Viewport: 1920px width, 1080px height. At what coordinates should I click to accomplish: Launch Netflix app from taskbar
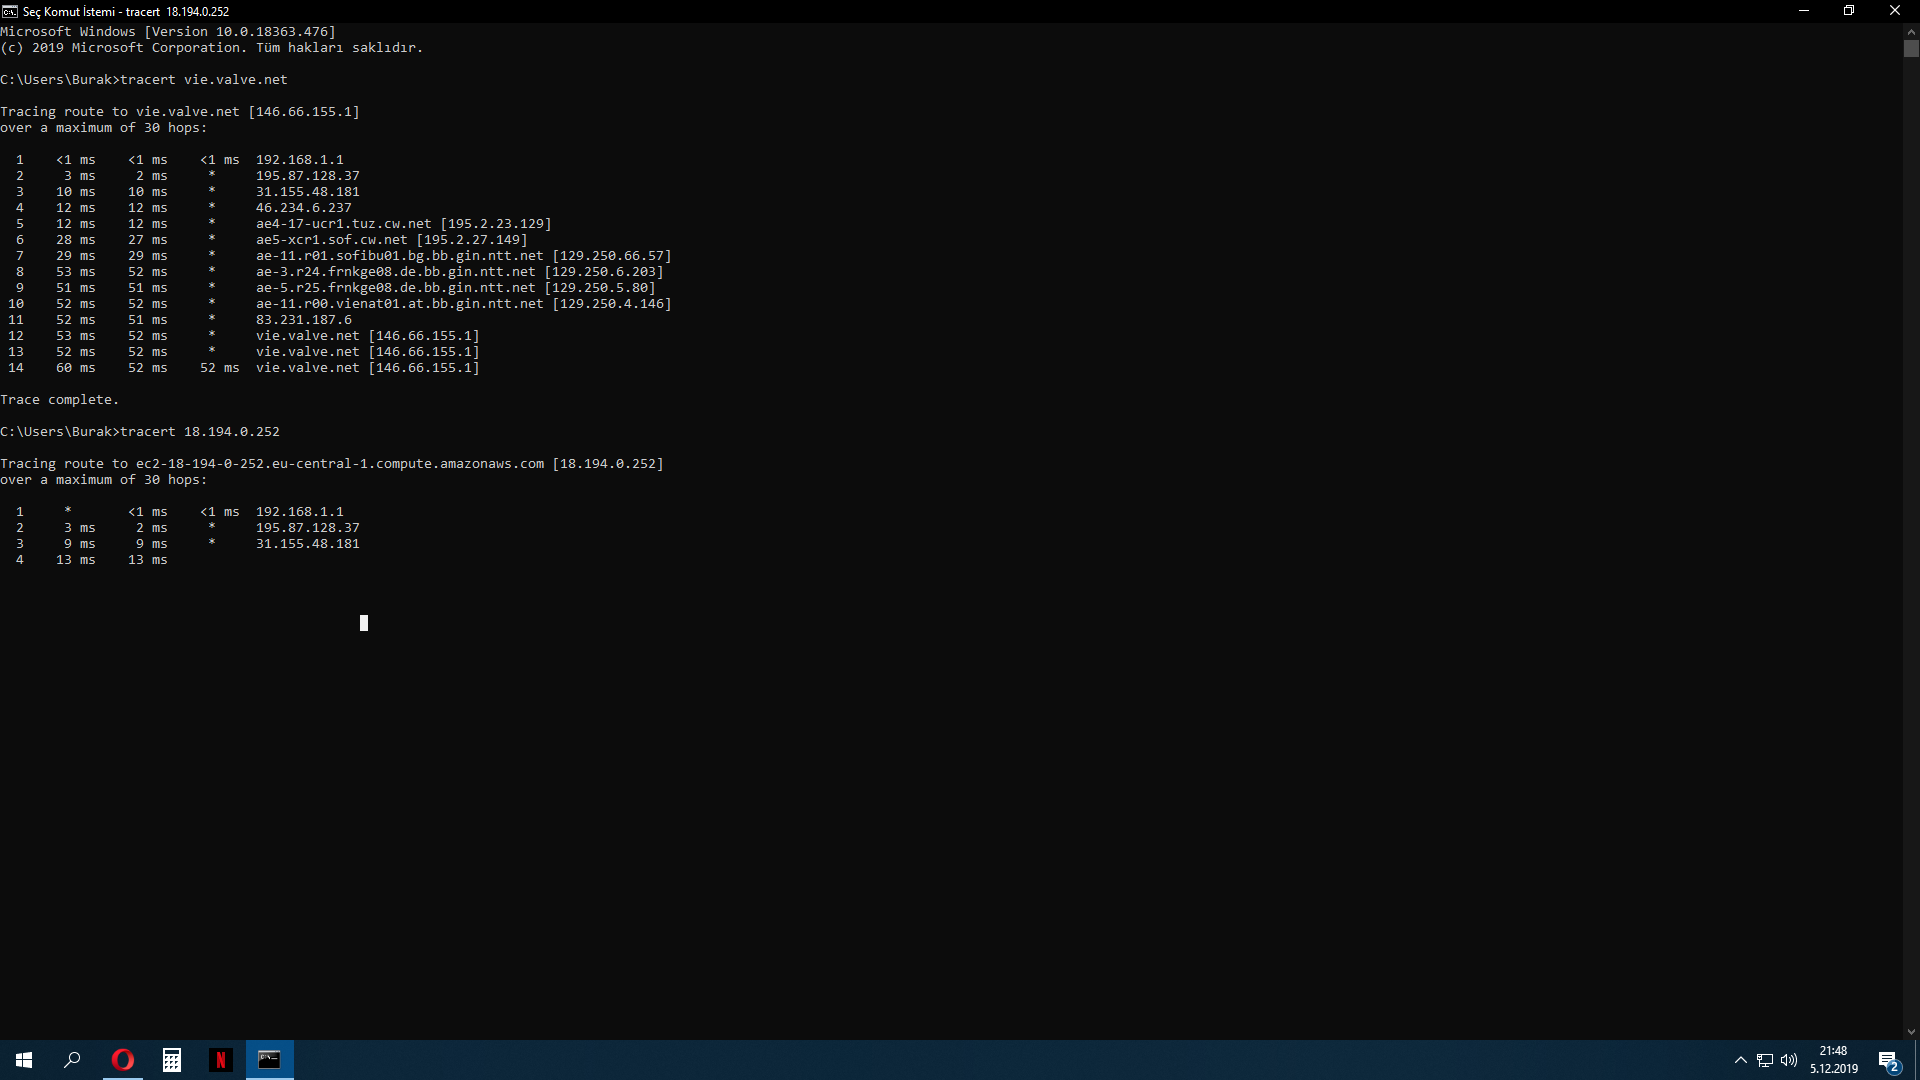tap(221, 1060)
